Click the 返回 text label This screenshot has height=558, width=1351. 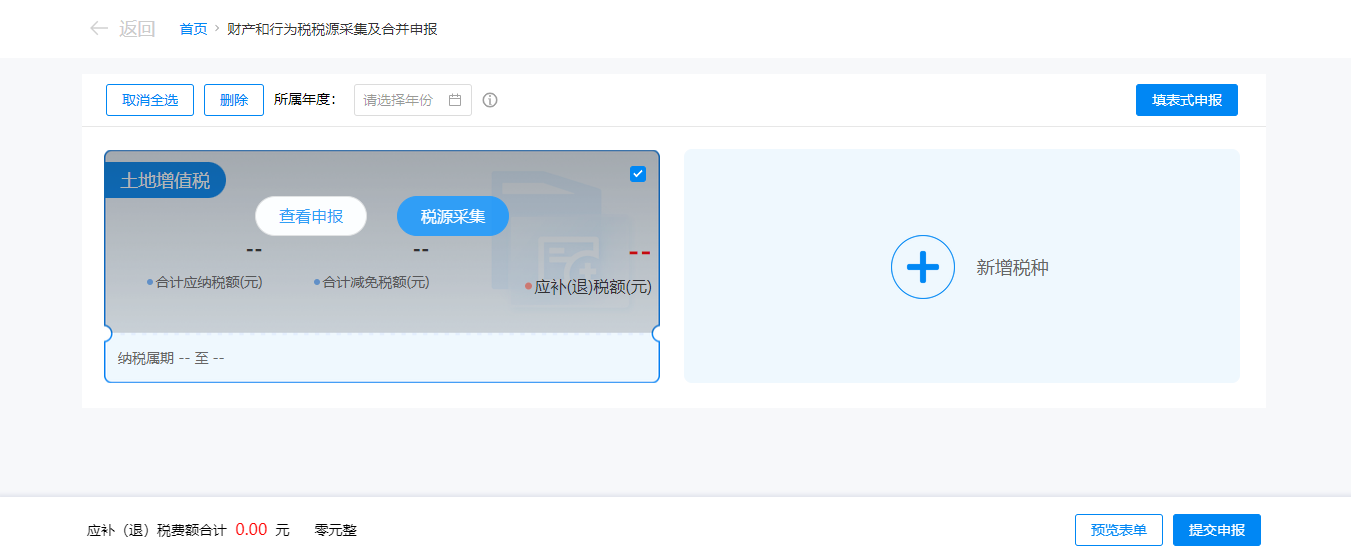click(137, 29)
